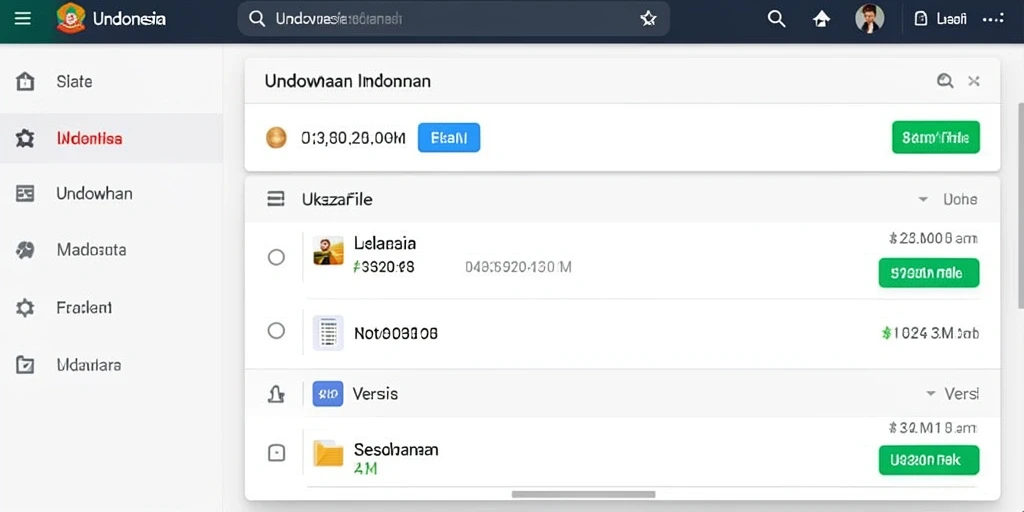Click the blue Ekanl button

pyautogui.click(x=449, y=138)
